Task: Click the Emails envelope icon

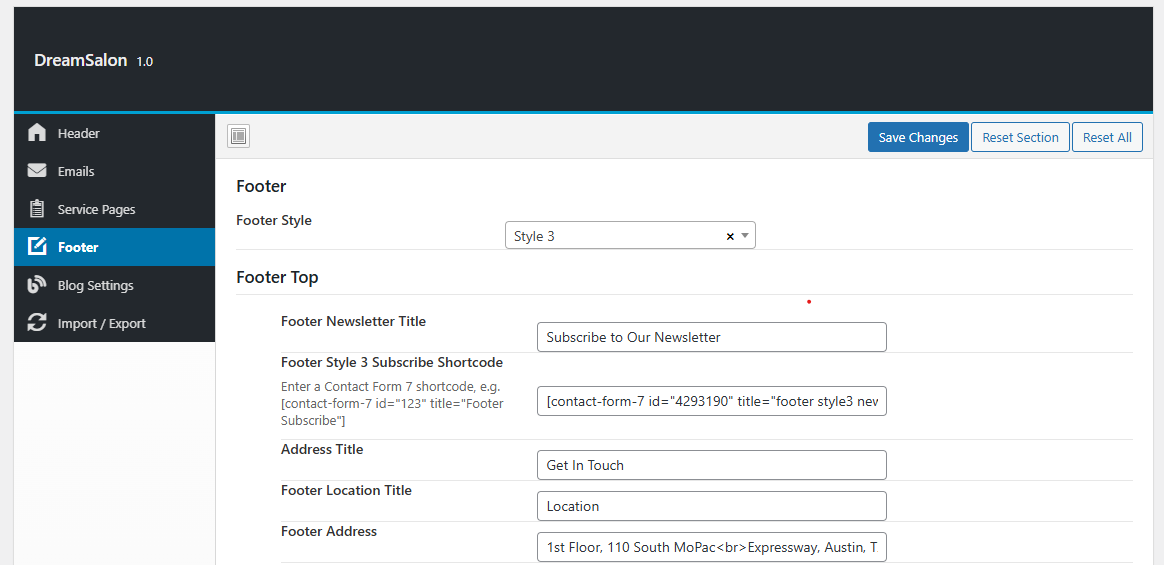Action: pos(37,171)
